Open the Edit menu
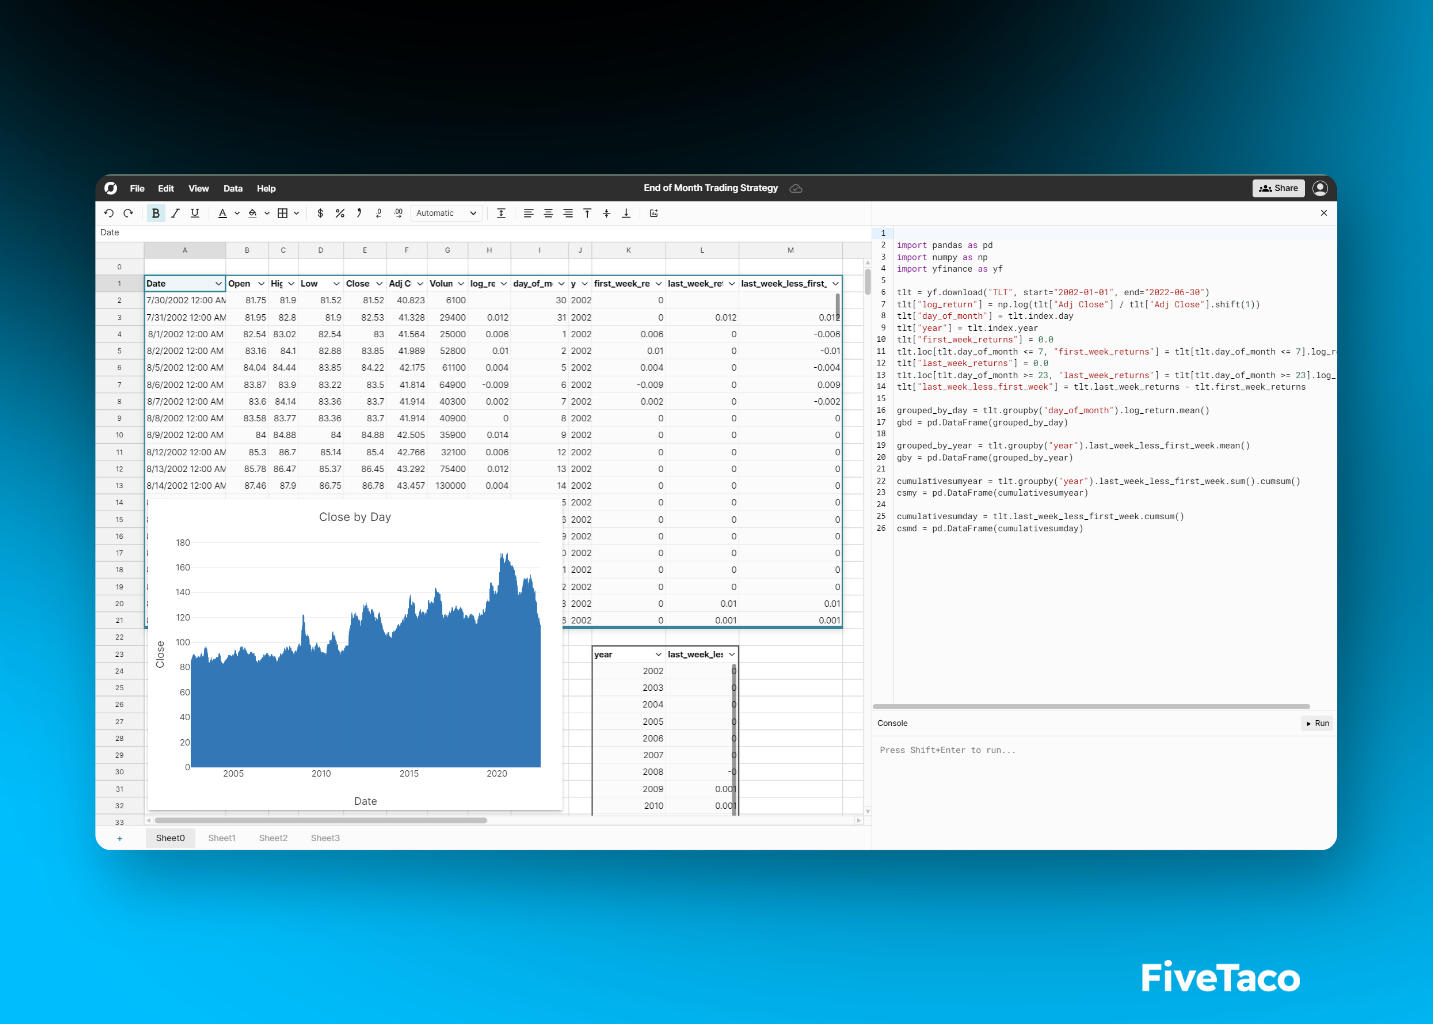The height and width of the screenshot is (1024, 1433). click(x=166, y=188)
